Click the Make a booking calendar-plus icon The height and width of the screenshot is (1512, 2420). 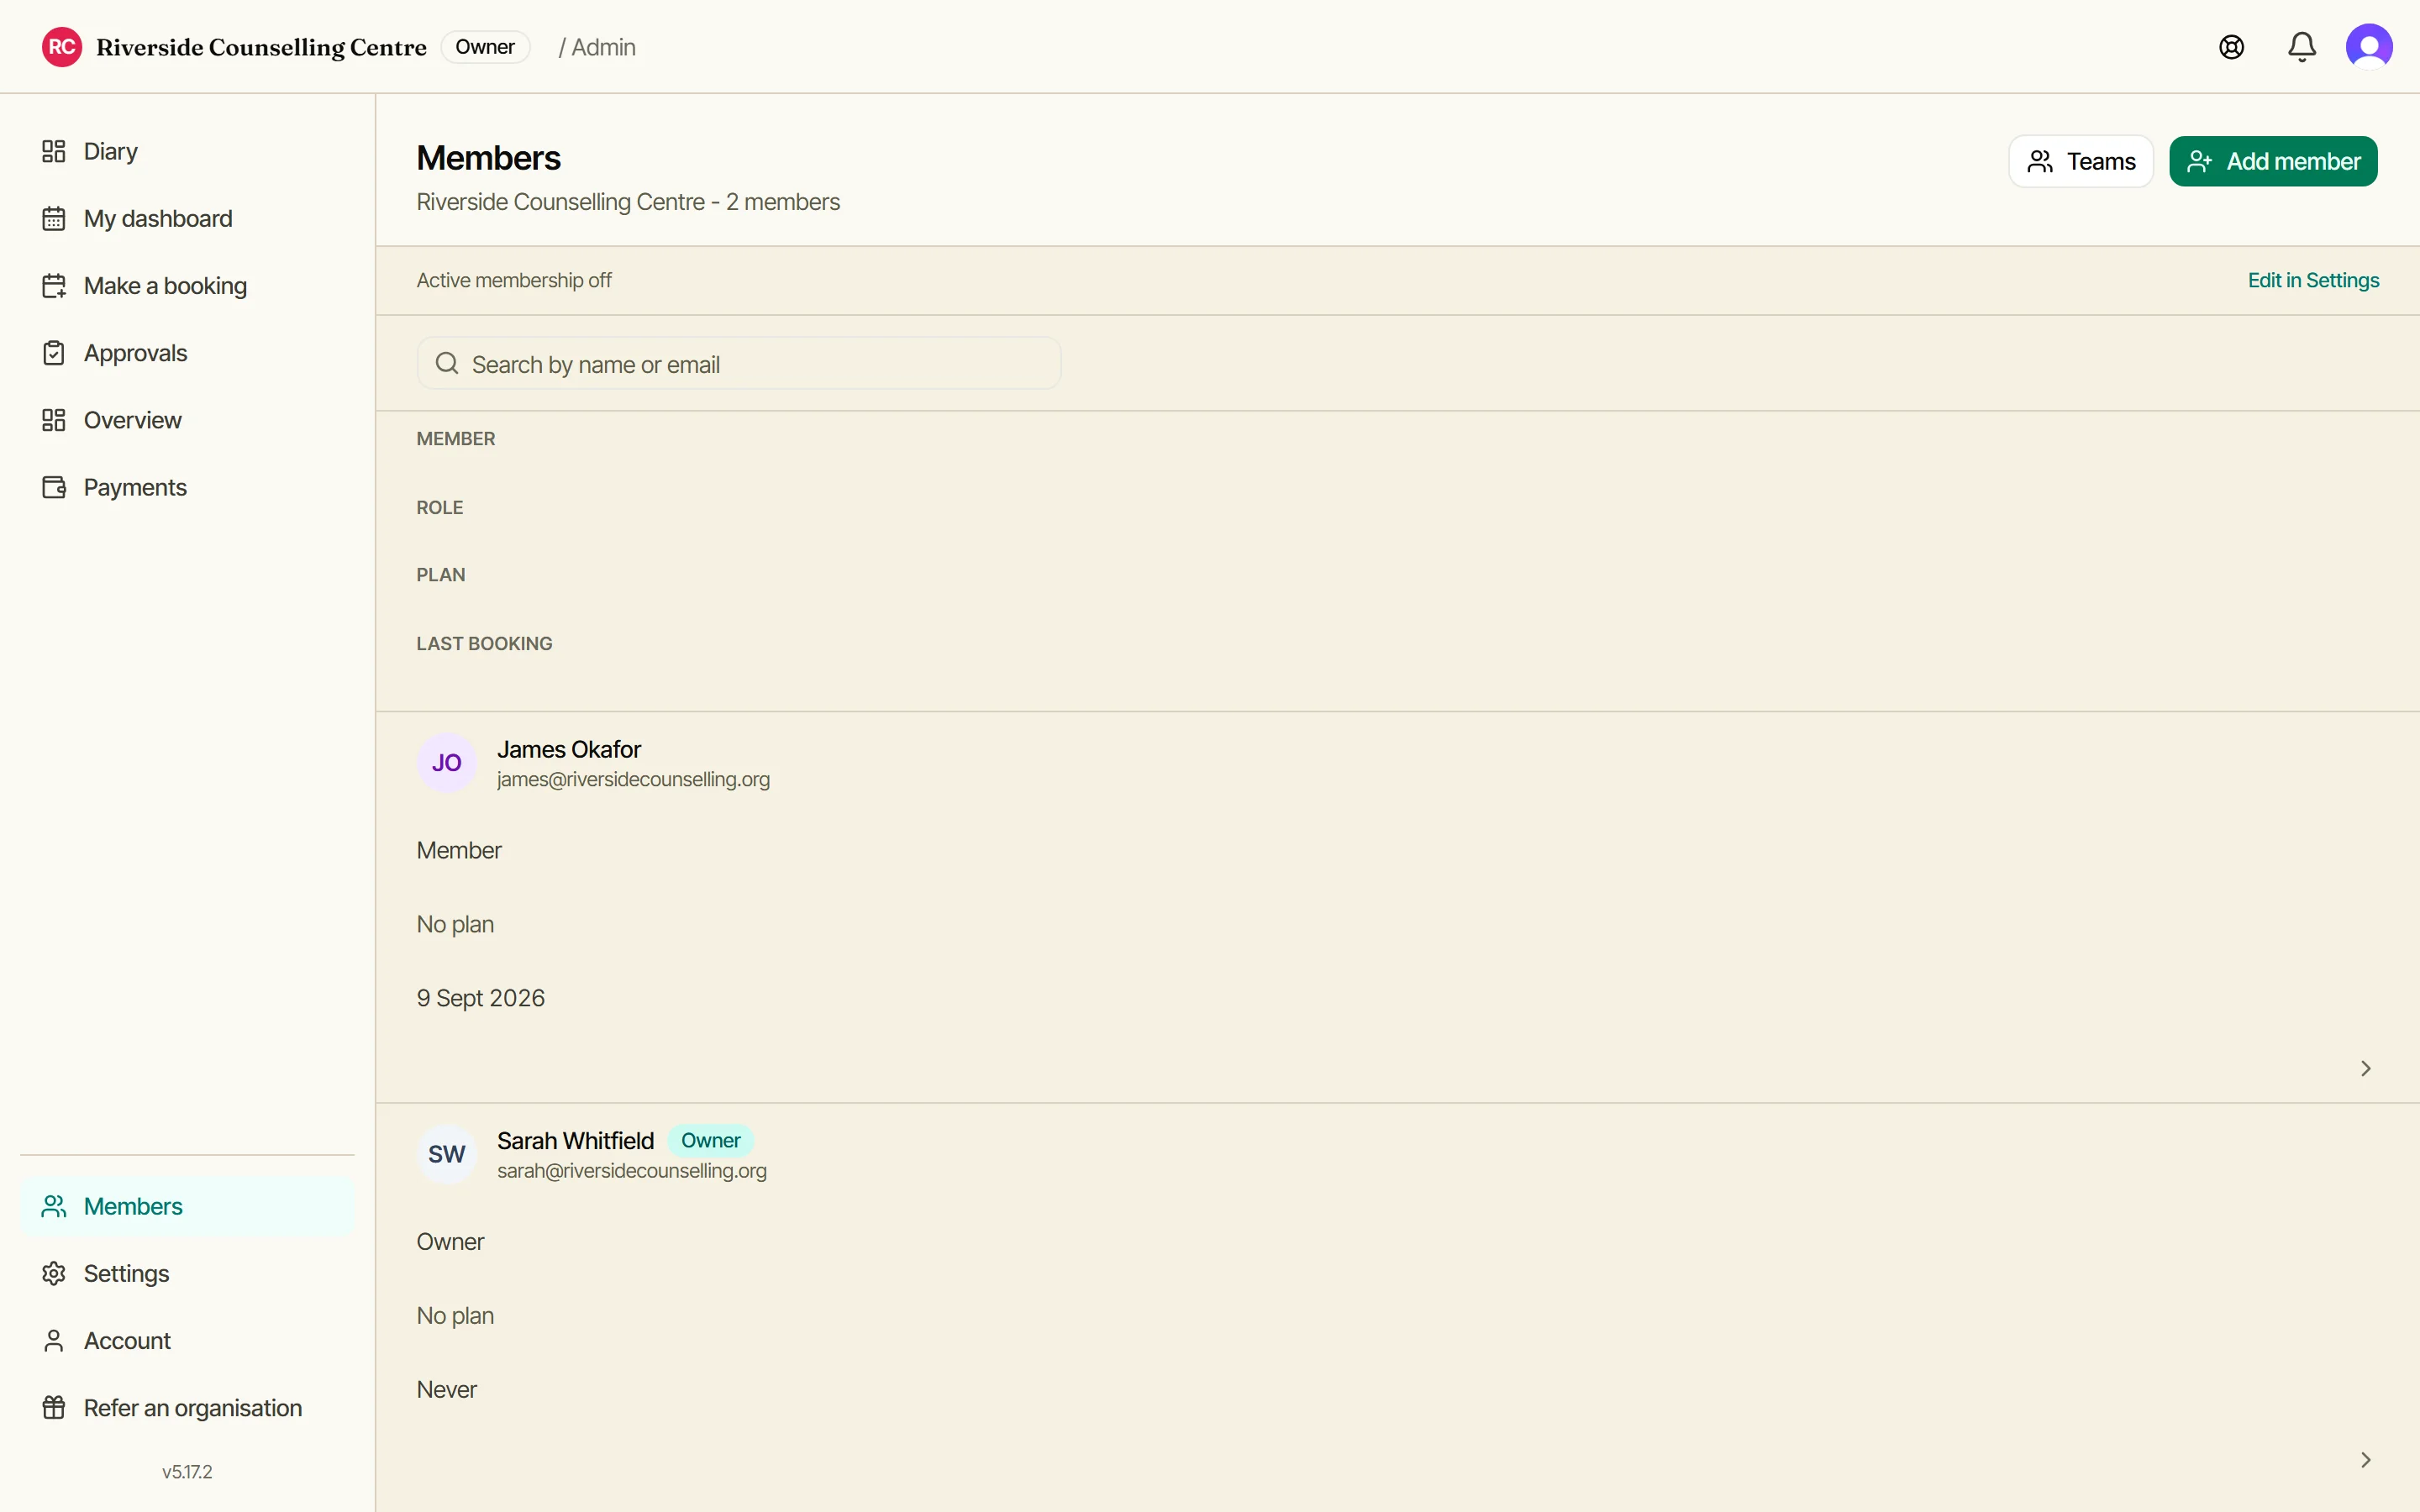[54, 286]
